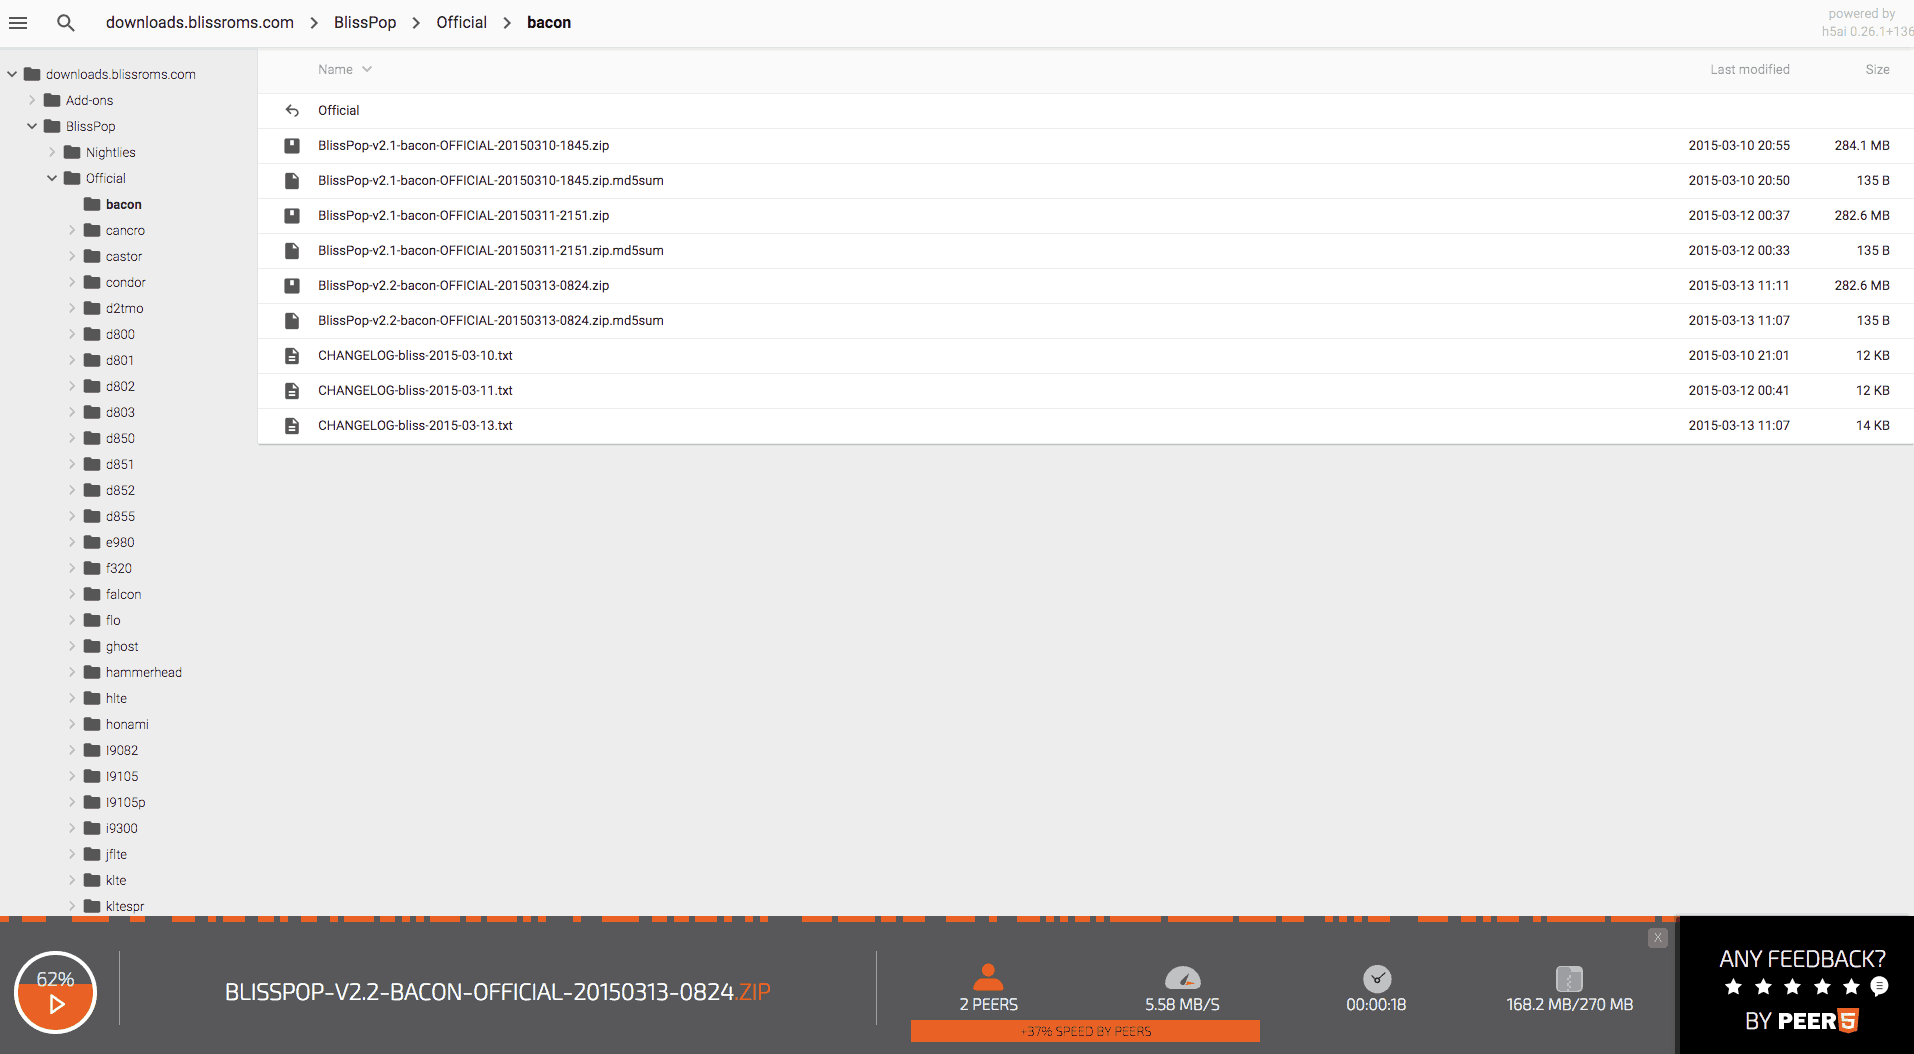Open the search magnifier icon

[66, 22]
